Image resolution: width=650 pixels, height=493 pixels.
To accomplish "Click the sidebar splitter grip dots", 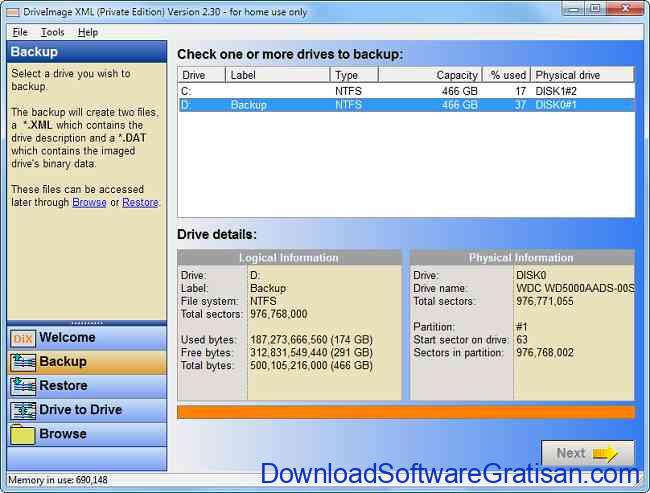I will (87, 323).
